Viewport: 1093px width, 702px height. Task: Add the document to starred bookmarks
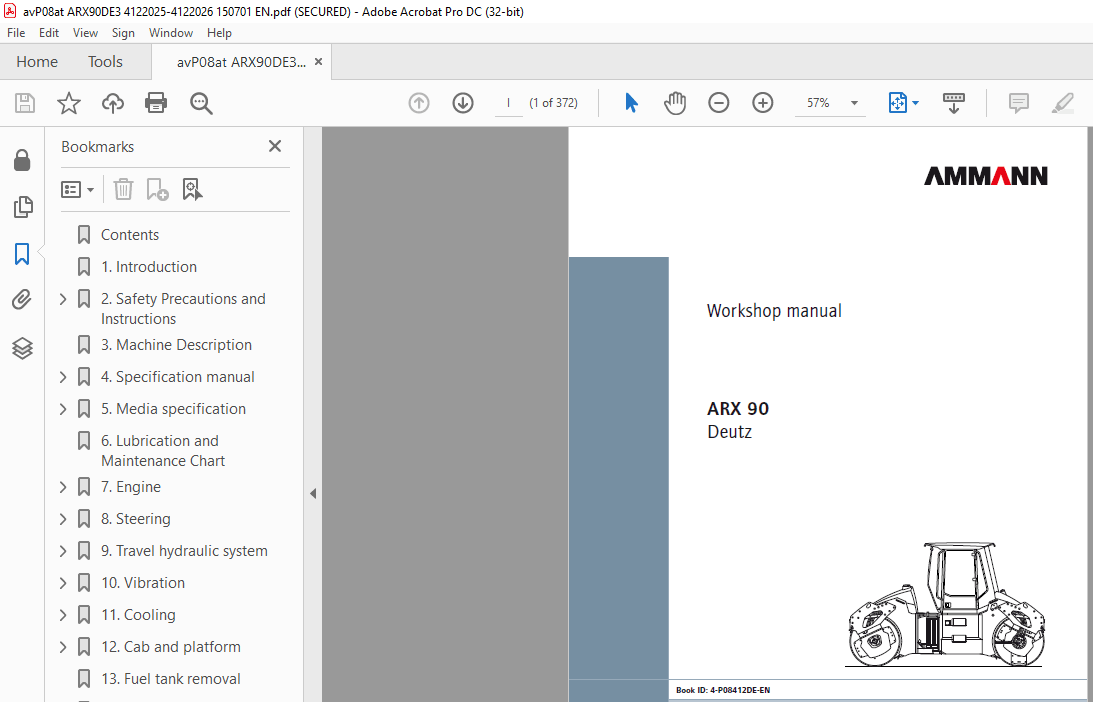coord(68,103)
